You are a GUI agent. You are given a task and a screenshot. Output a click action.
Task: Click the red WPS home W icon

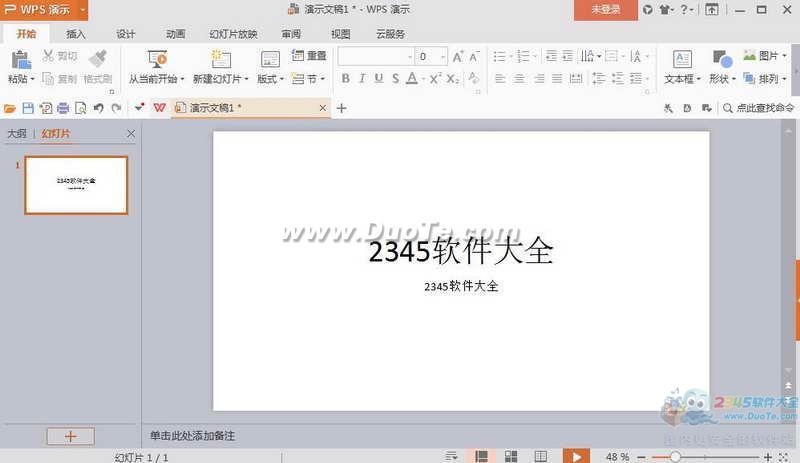click(x=160, y=108)
